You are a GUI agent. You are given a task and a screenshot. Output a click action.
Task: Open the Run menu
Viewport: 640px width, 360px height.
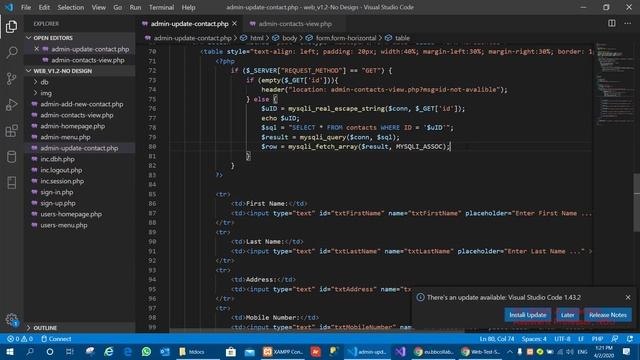pos(135,7)
